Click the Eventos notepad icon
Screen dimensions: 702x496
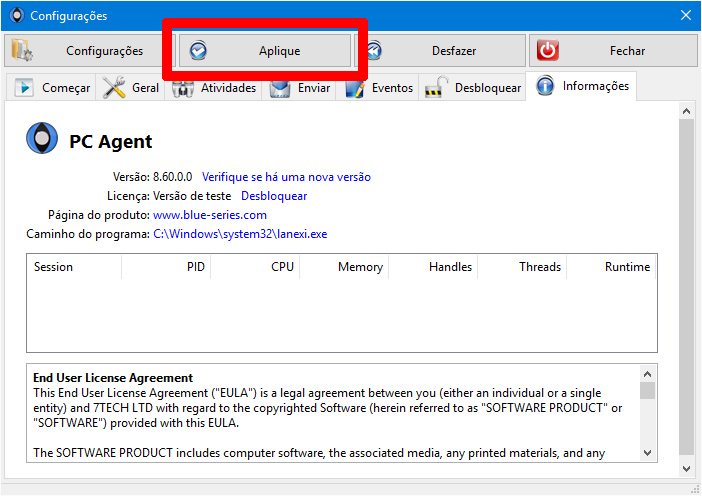(x=355, y=88)
